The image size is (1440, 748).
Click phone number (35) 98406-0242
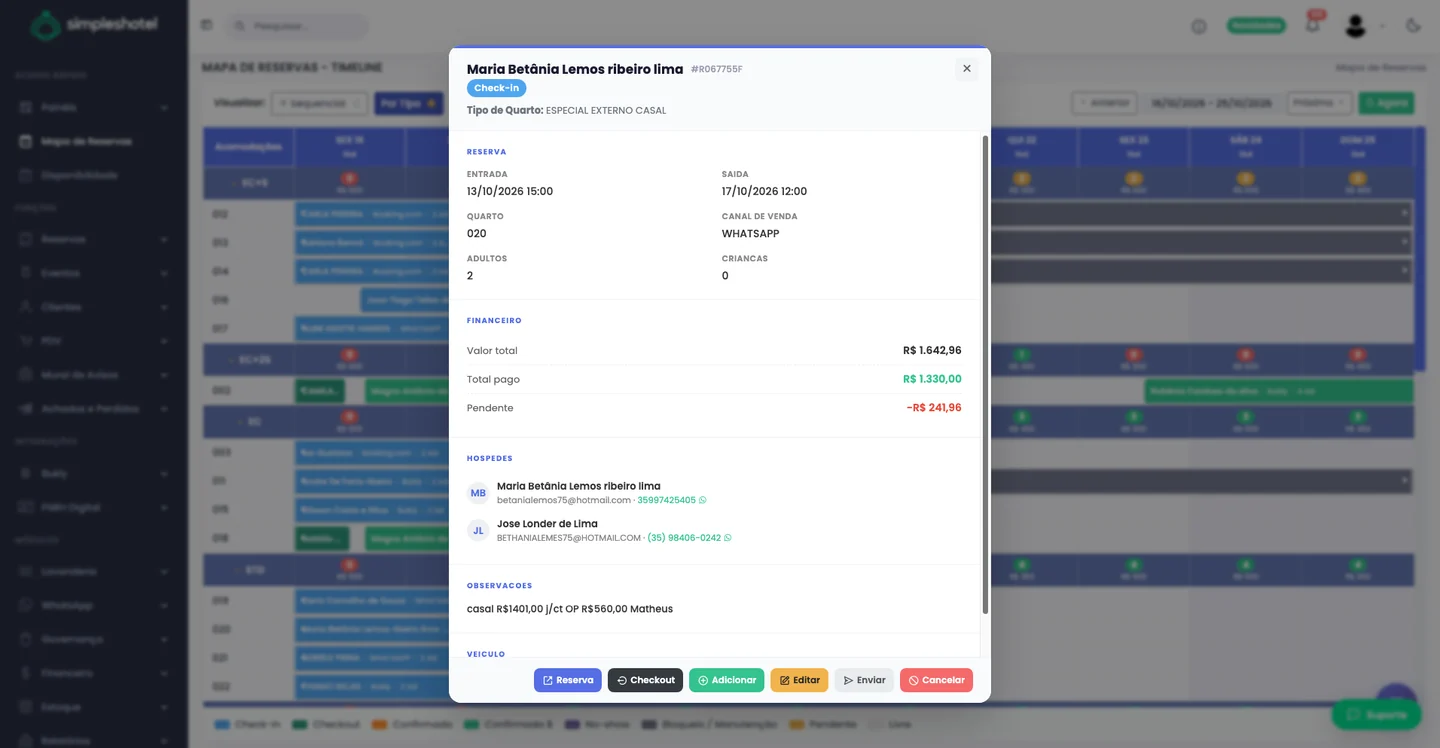tap(684, 538)
